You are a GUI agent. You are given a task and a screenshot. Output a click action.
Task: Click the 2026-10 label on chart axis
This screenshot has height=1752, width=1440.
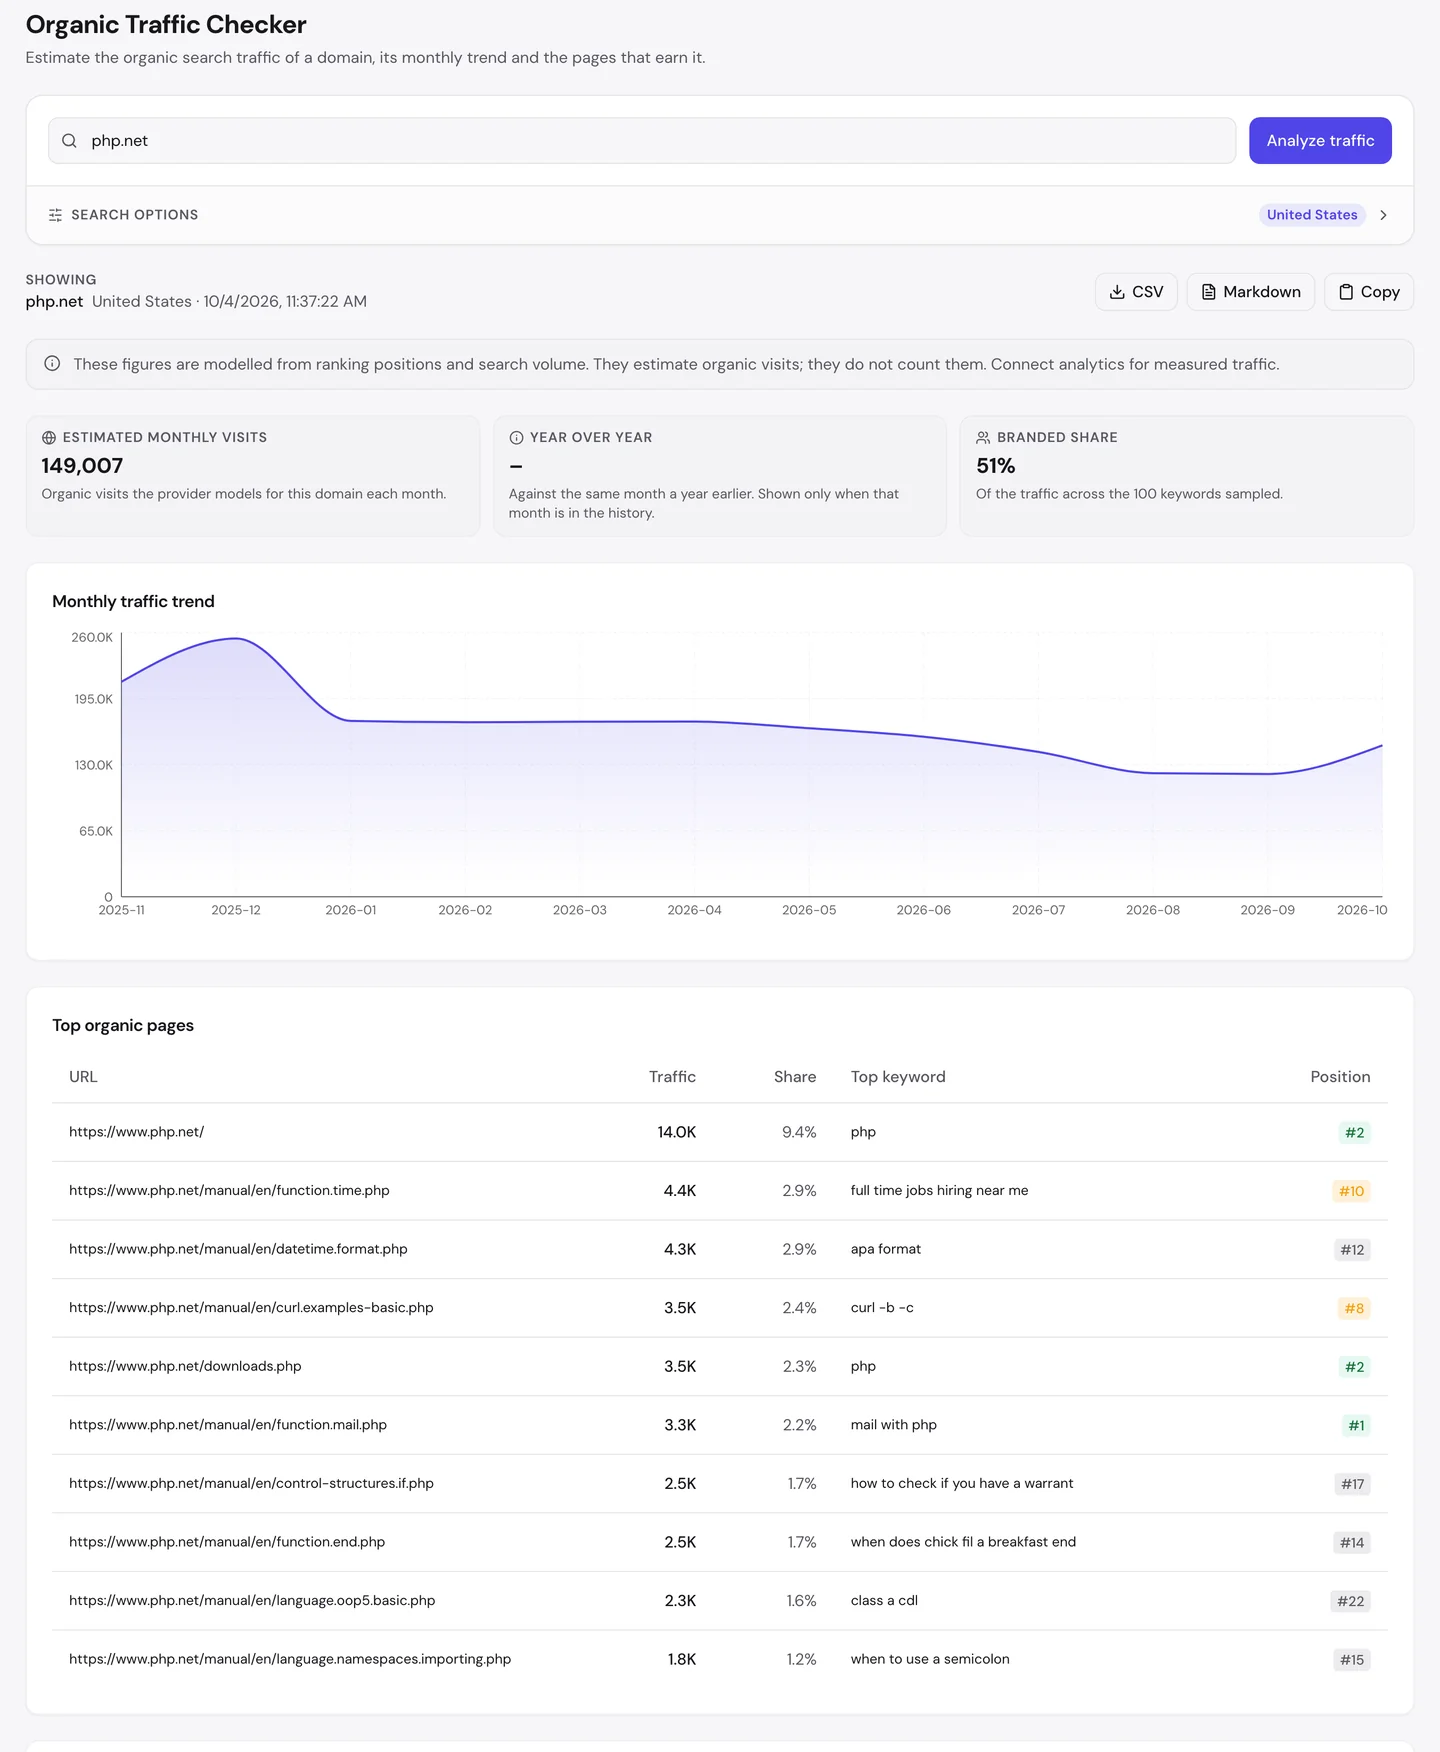(x=1362, y=910)
